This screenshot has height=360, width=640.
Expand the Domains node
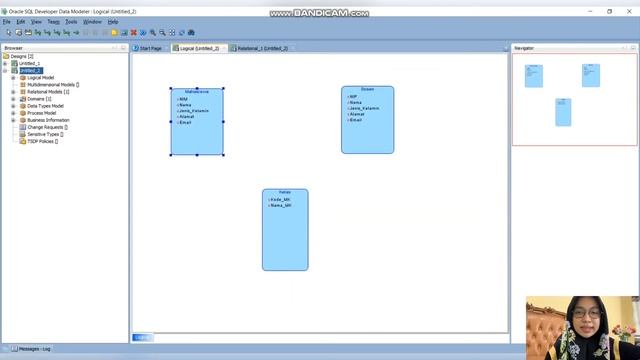coord(13,99)
